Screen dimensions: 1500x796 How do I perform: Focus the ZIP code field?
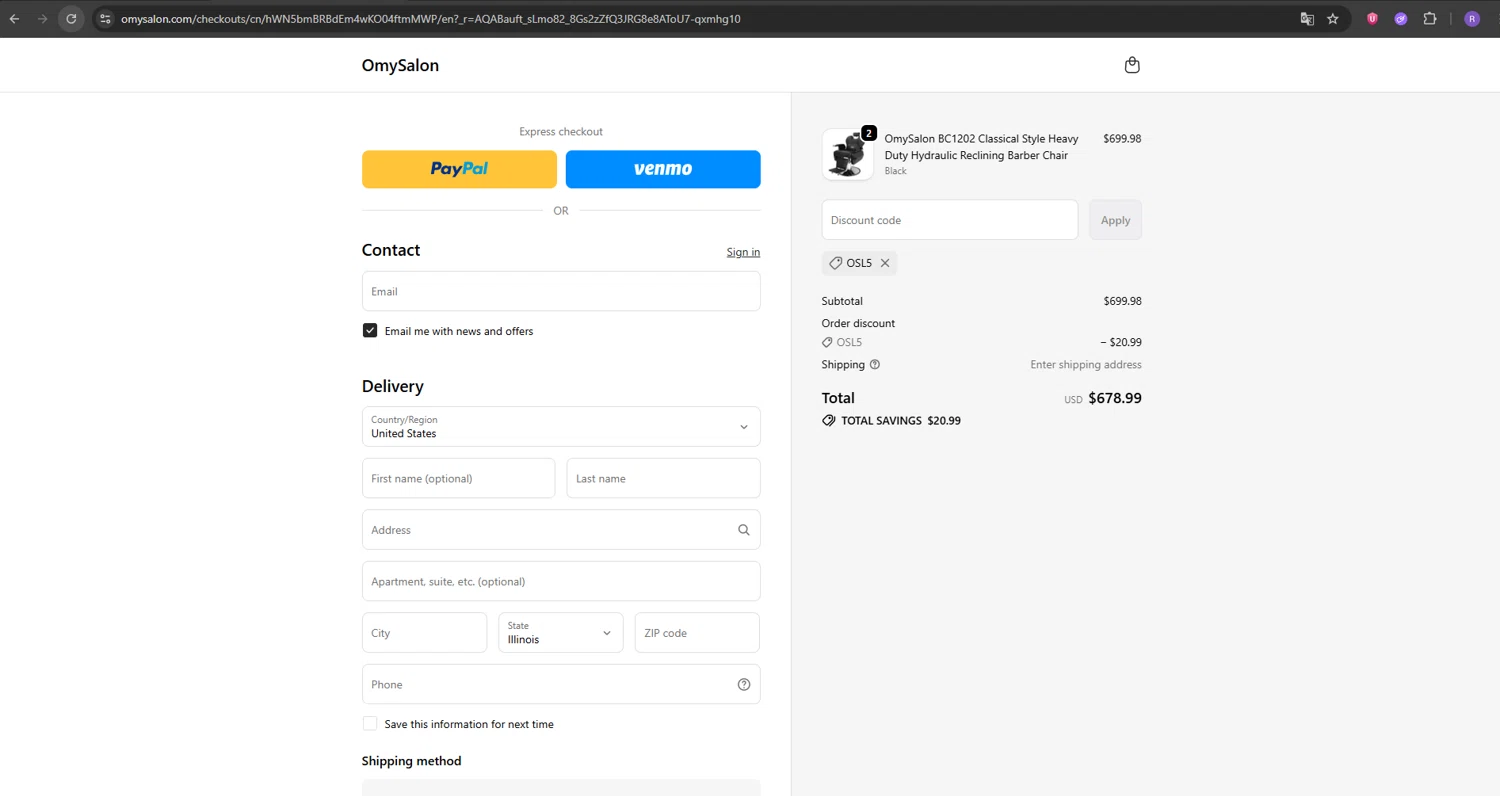(697, 633)
